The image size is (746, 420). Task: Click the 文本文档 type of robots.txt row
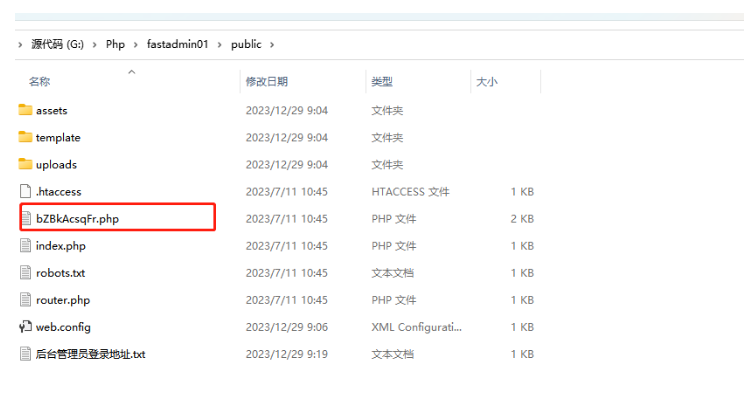pos(392,273)
